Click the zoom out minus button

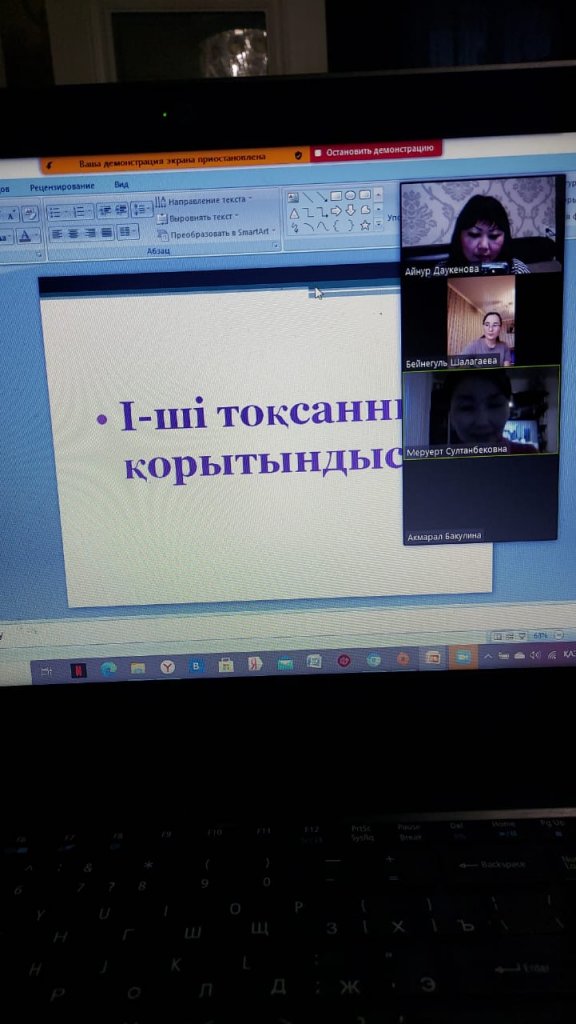[559, 635]
